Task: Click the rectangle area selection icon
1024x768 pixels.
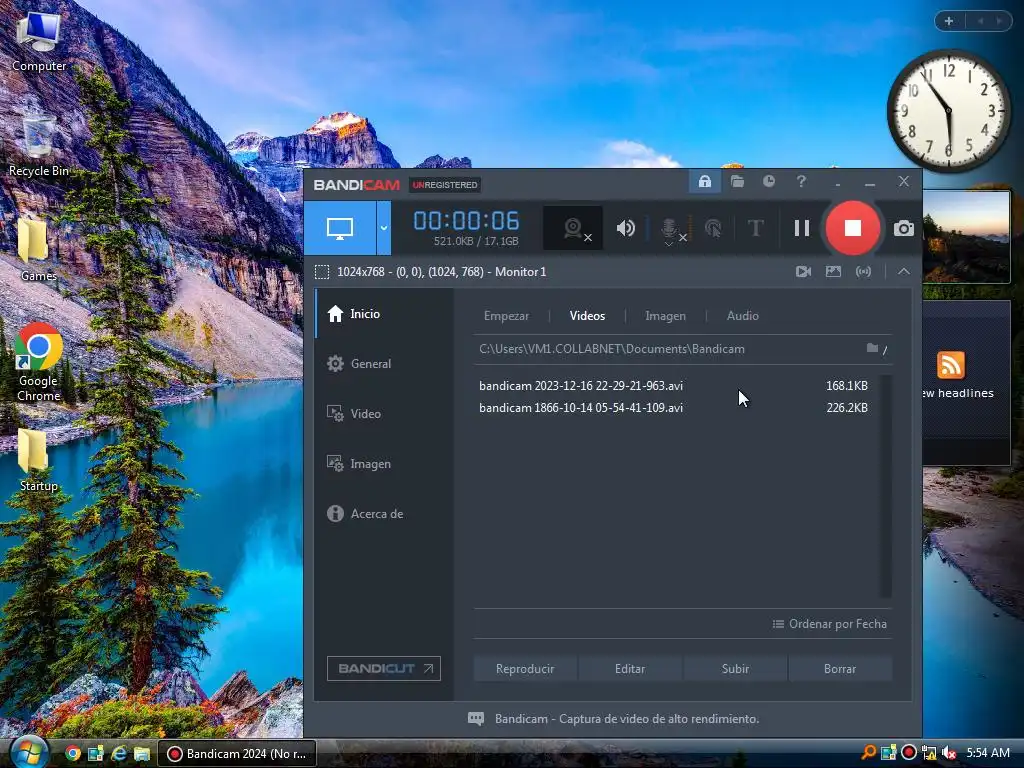Action: pos(322,272)
